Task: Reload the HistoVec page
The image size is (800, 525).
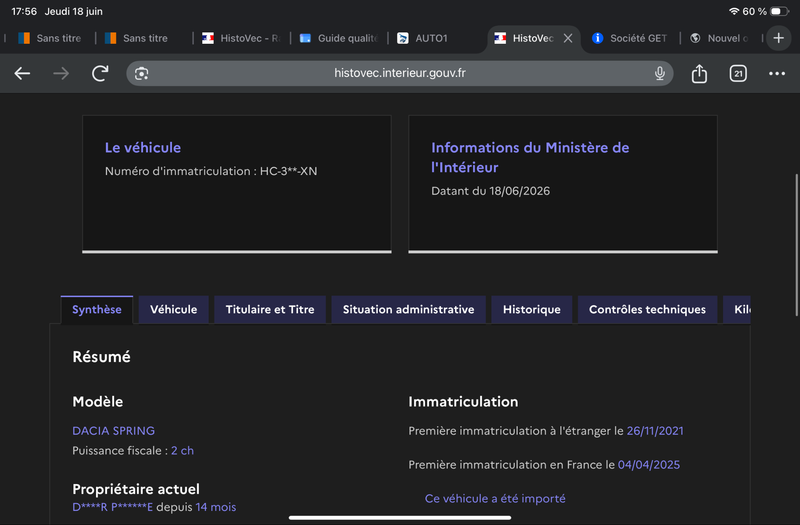Action: [x=100, y=73]
